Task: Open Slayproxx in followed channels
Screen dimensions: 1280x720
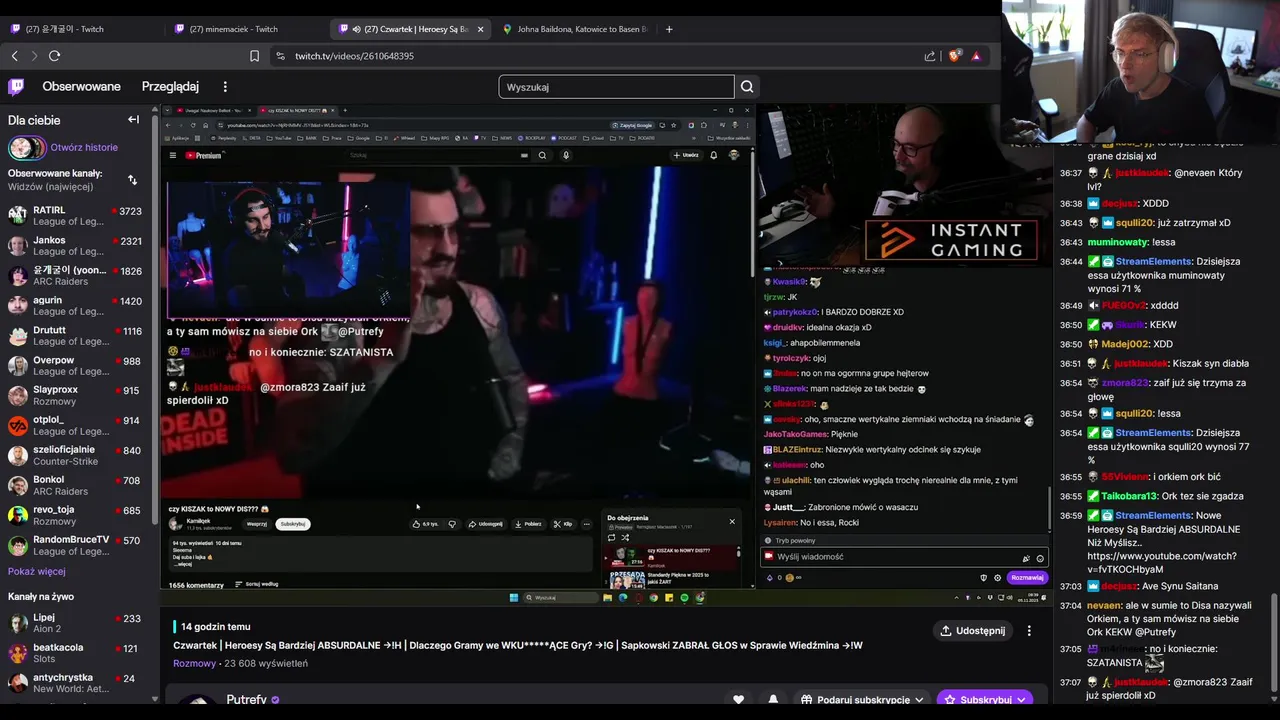Action: (x=75, y=395)
